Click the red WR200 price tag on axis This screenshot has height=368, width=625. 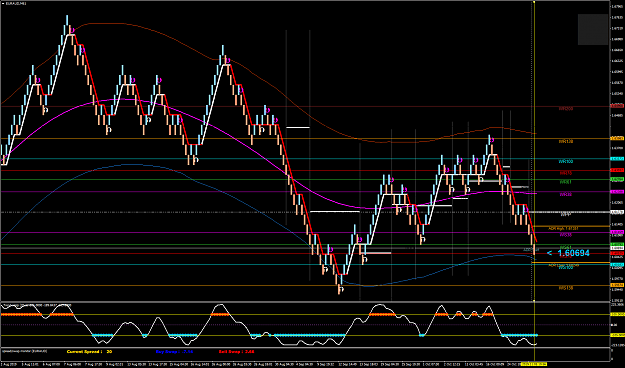pyautogui.click(x=617, y=106)
